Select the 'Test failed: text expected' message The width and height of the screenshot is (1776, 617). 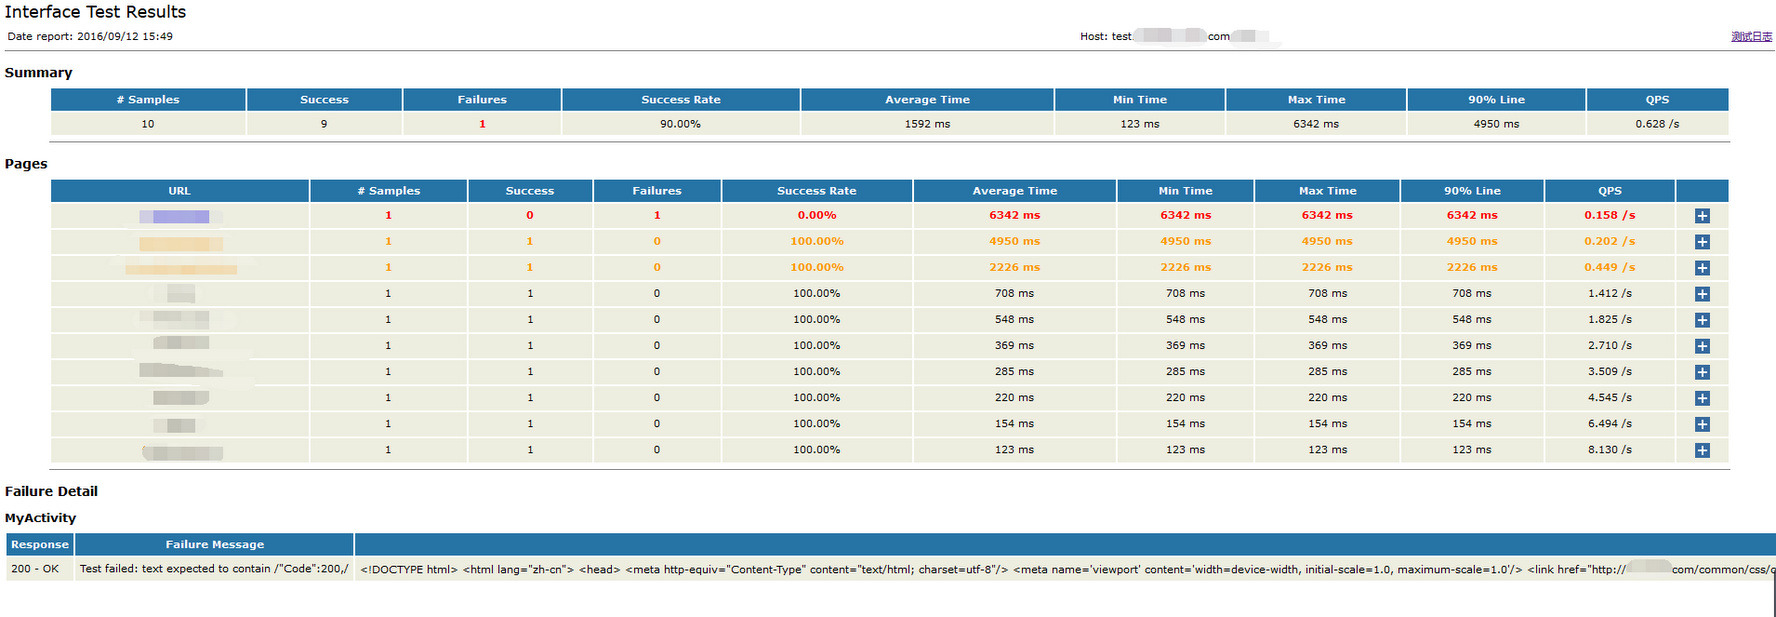(214, 569)
